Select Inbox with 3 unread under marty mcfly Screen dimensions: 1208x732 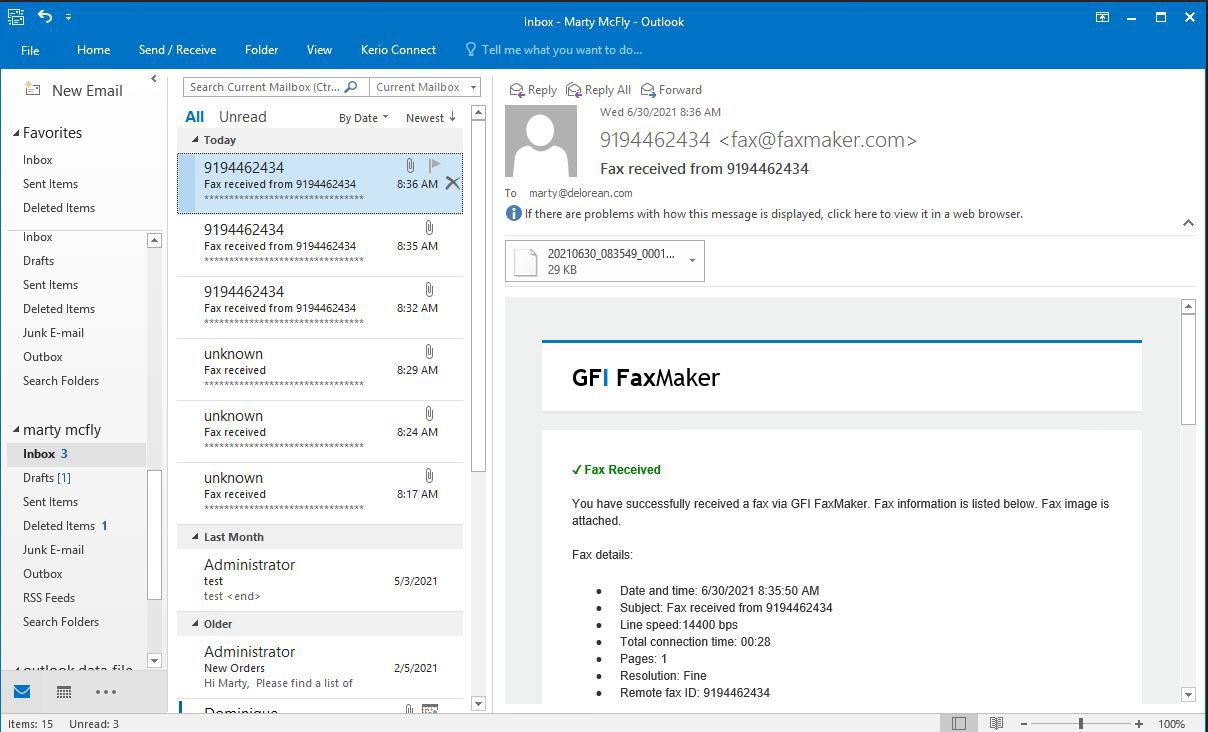click(76, 454)
